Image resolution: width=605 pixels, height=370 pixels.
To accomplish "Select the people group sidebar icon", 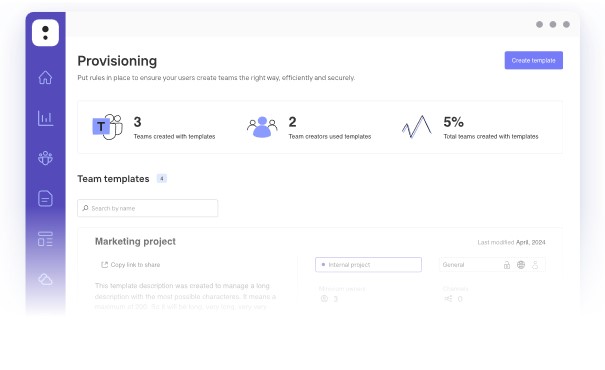I will tap(45, 158).
